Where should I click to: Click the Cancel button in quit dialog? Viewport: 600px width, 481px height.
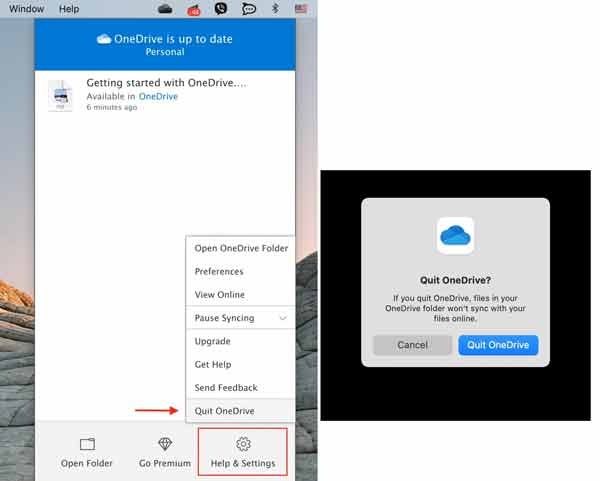[x=412, y=345]
